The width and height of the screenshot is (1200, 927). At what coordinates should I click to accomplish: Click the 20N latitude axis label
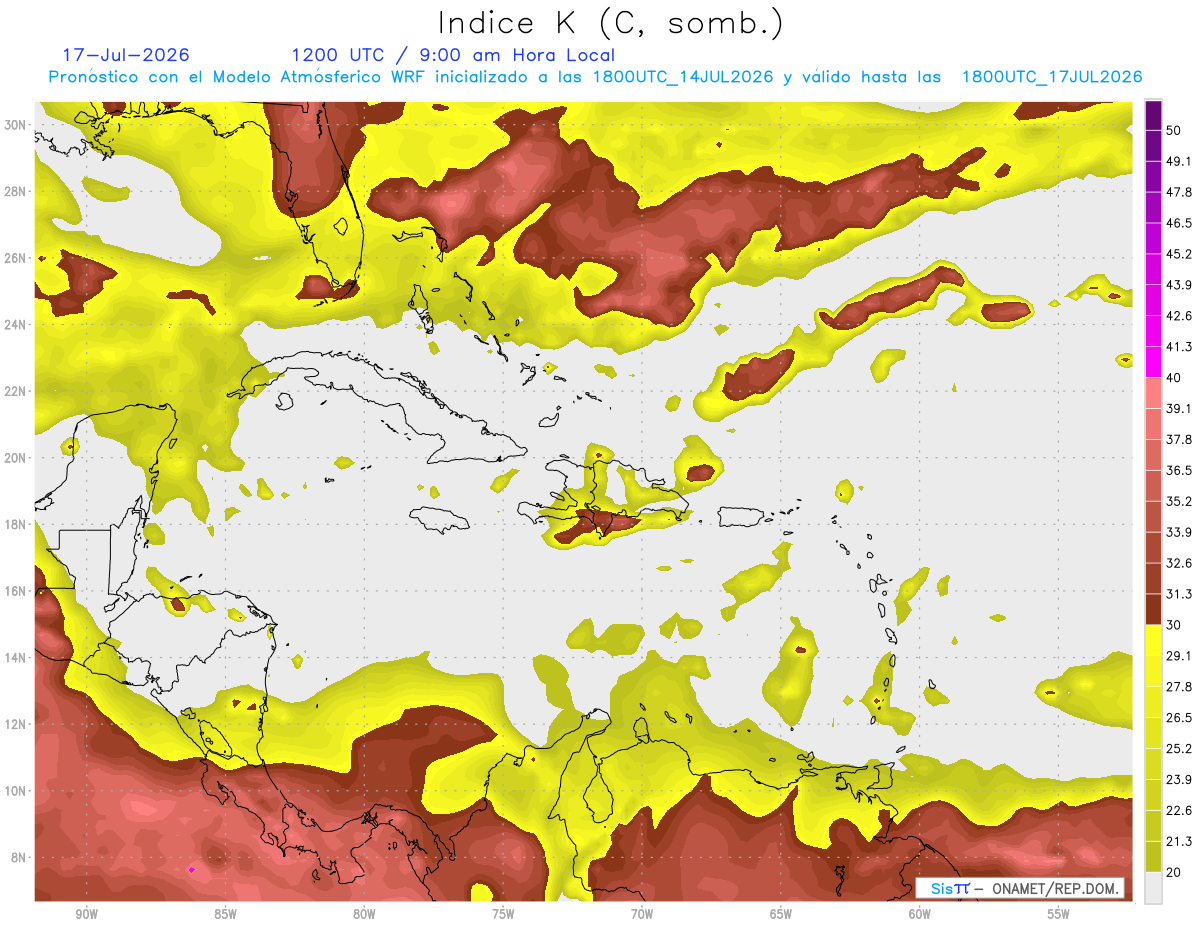[x=15, y=458]
